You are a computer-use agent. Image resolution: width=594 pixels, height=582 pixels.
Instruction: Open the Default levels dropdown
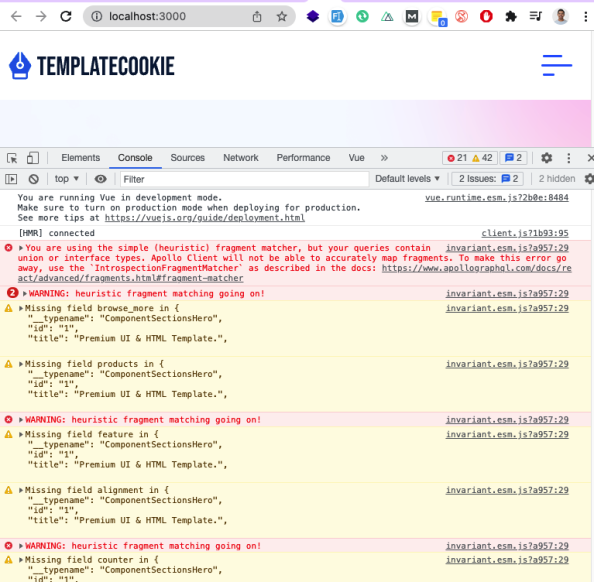407,179
